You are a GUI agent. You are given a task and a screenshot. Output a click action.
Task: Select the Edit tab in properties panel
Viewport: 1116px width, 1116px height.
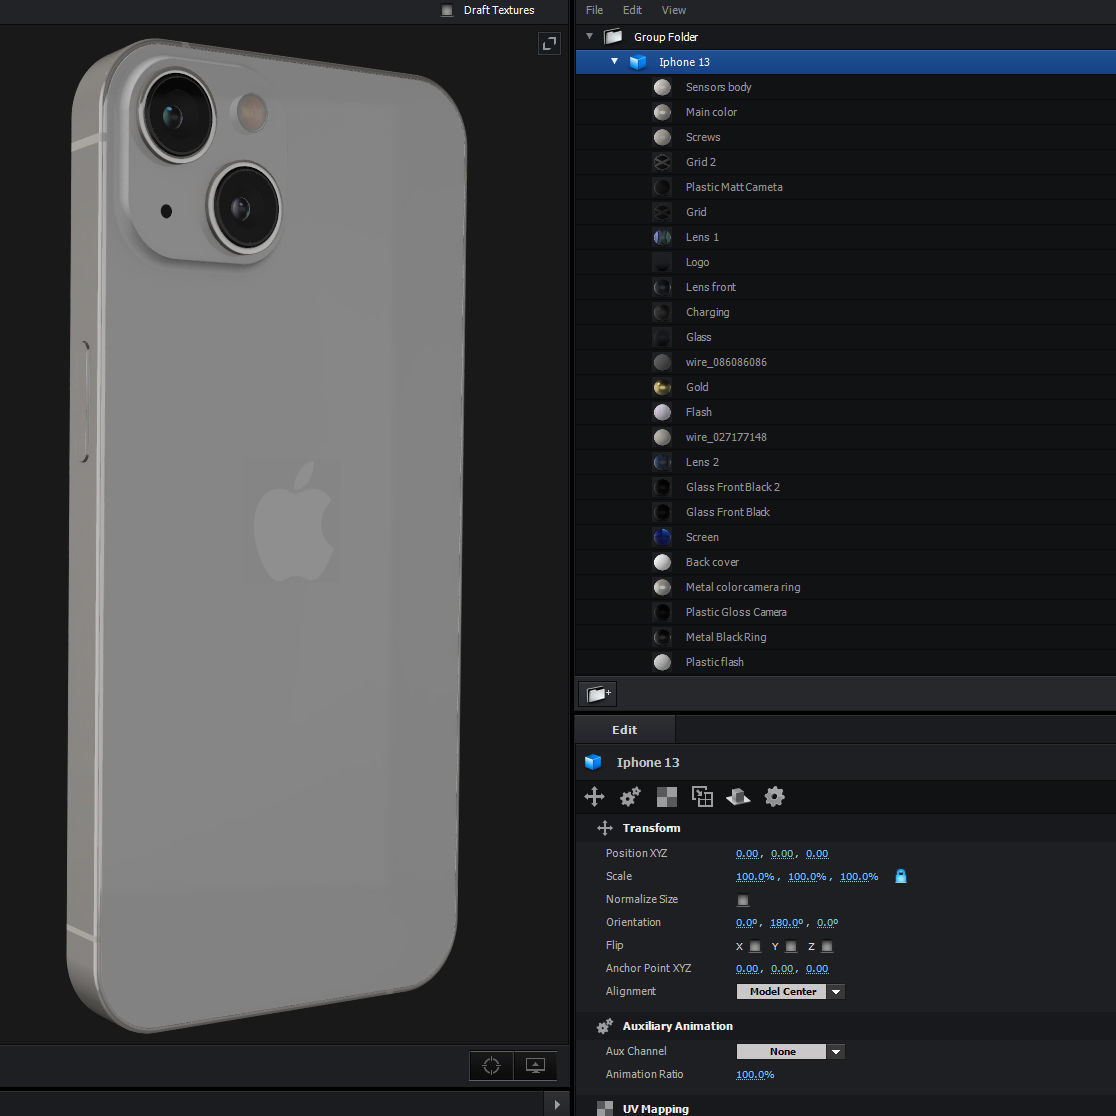[624, 730]
